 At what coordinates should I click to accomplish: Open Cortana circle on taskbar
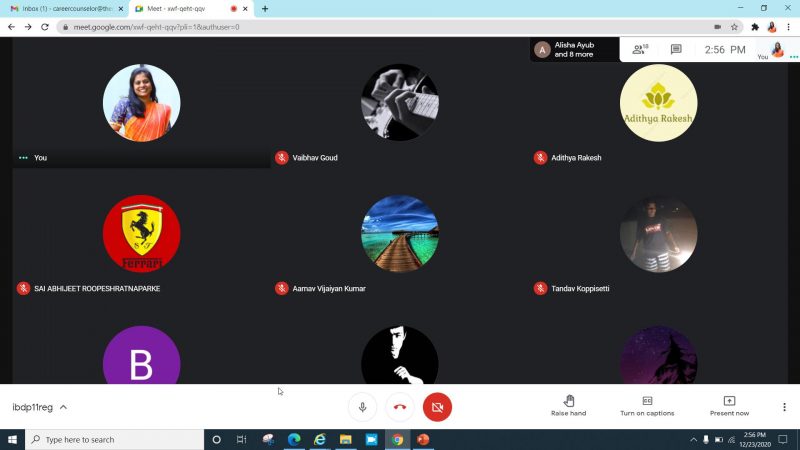tap(216, 439)
